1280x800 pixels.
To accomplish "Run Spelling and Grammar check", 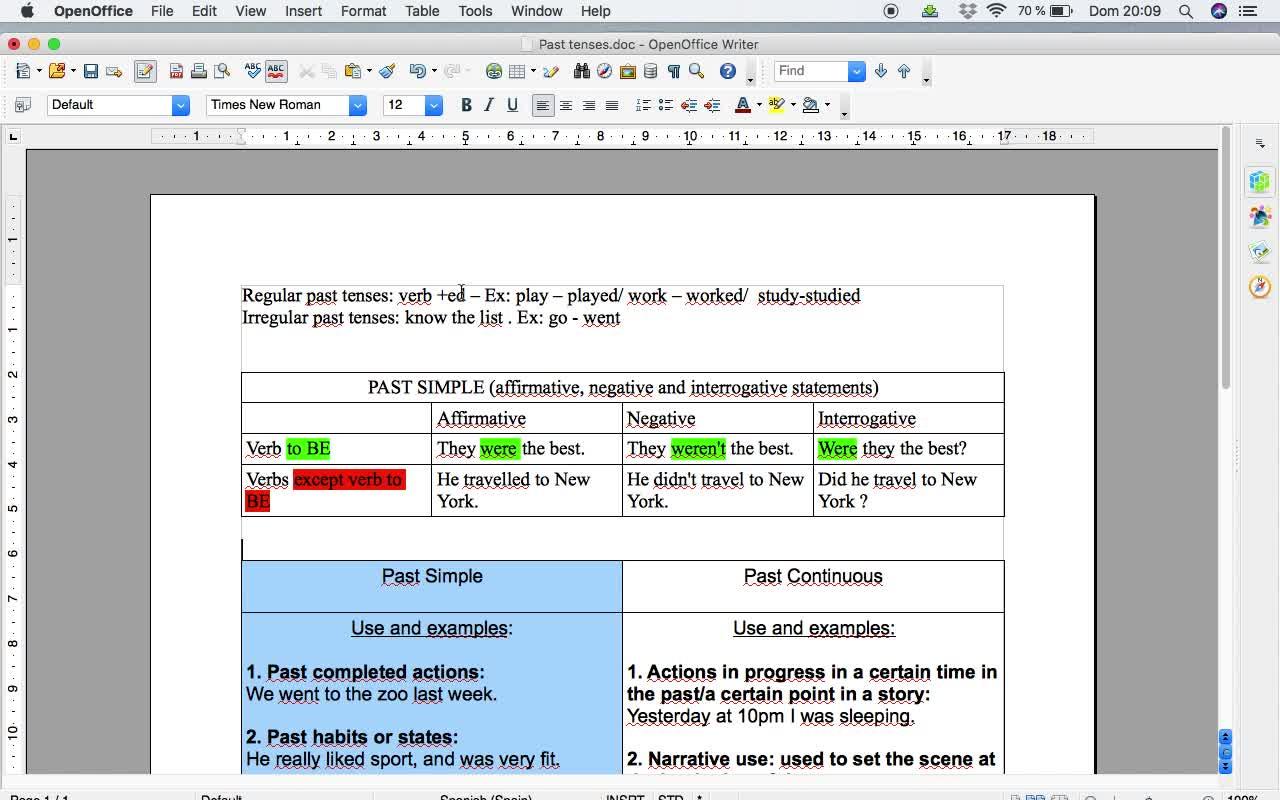I will tap(253, 71).
